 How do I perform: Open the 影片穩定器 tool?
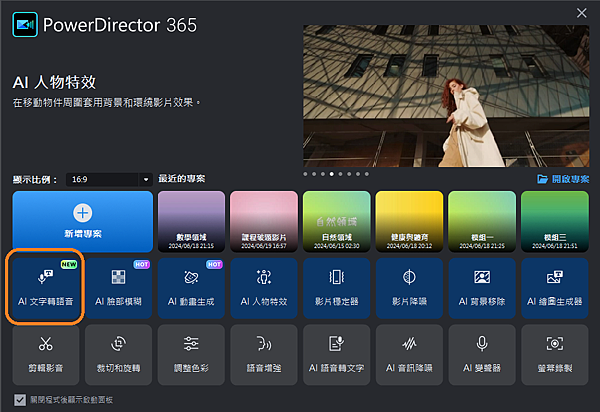click(336, 288)
